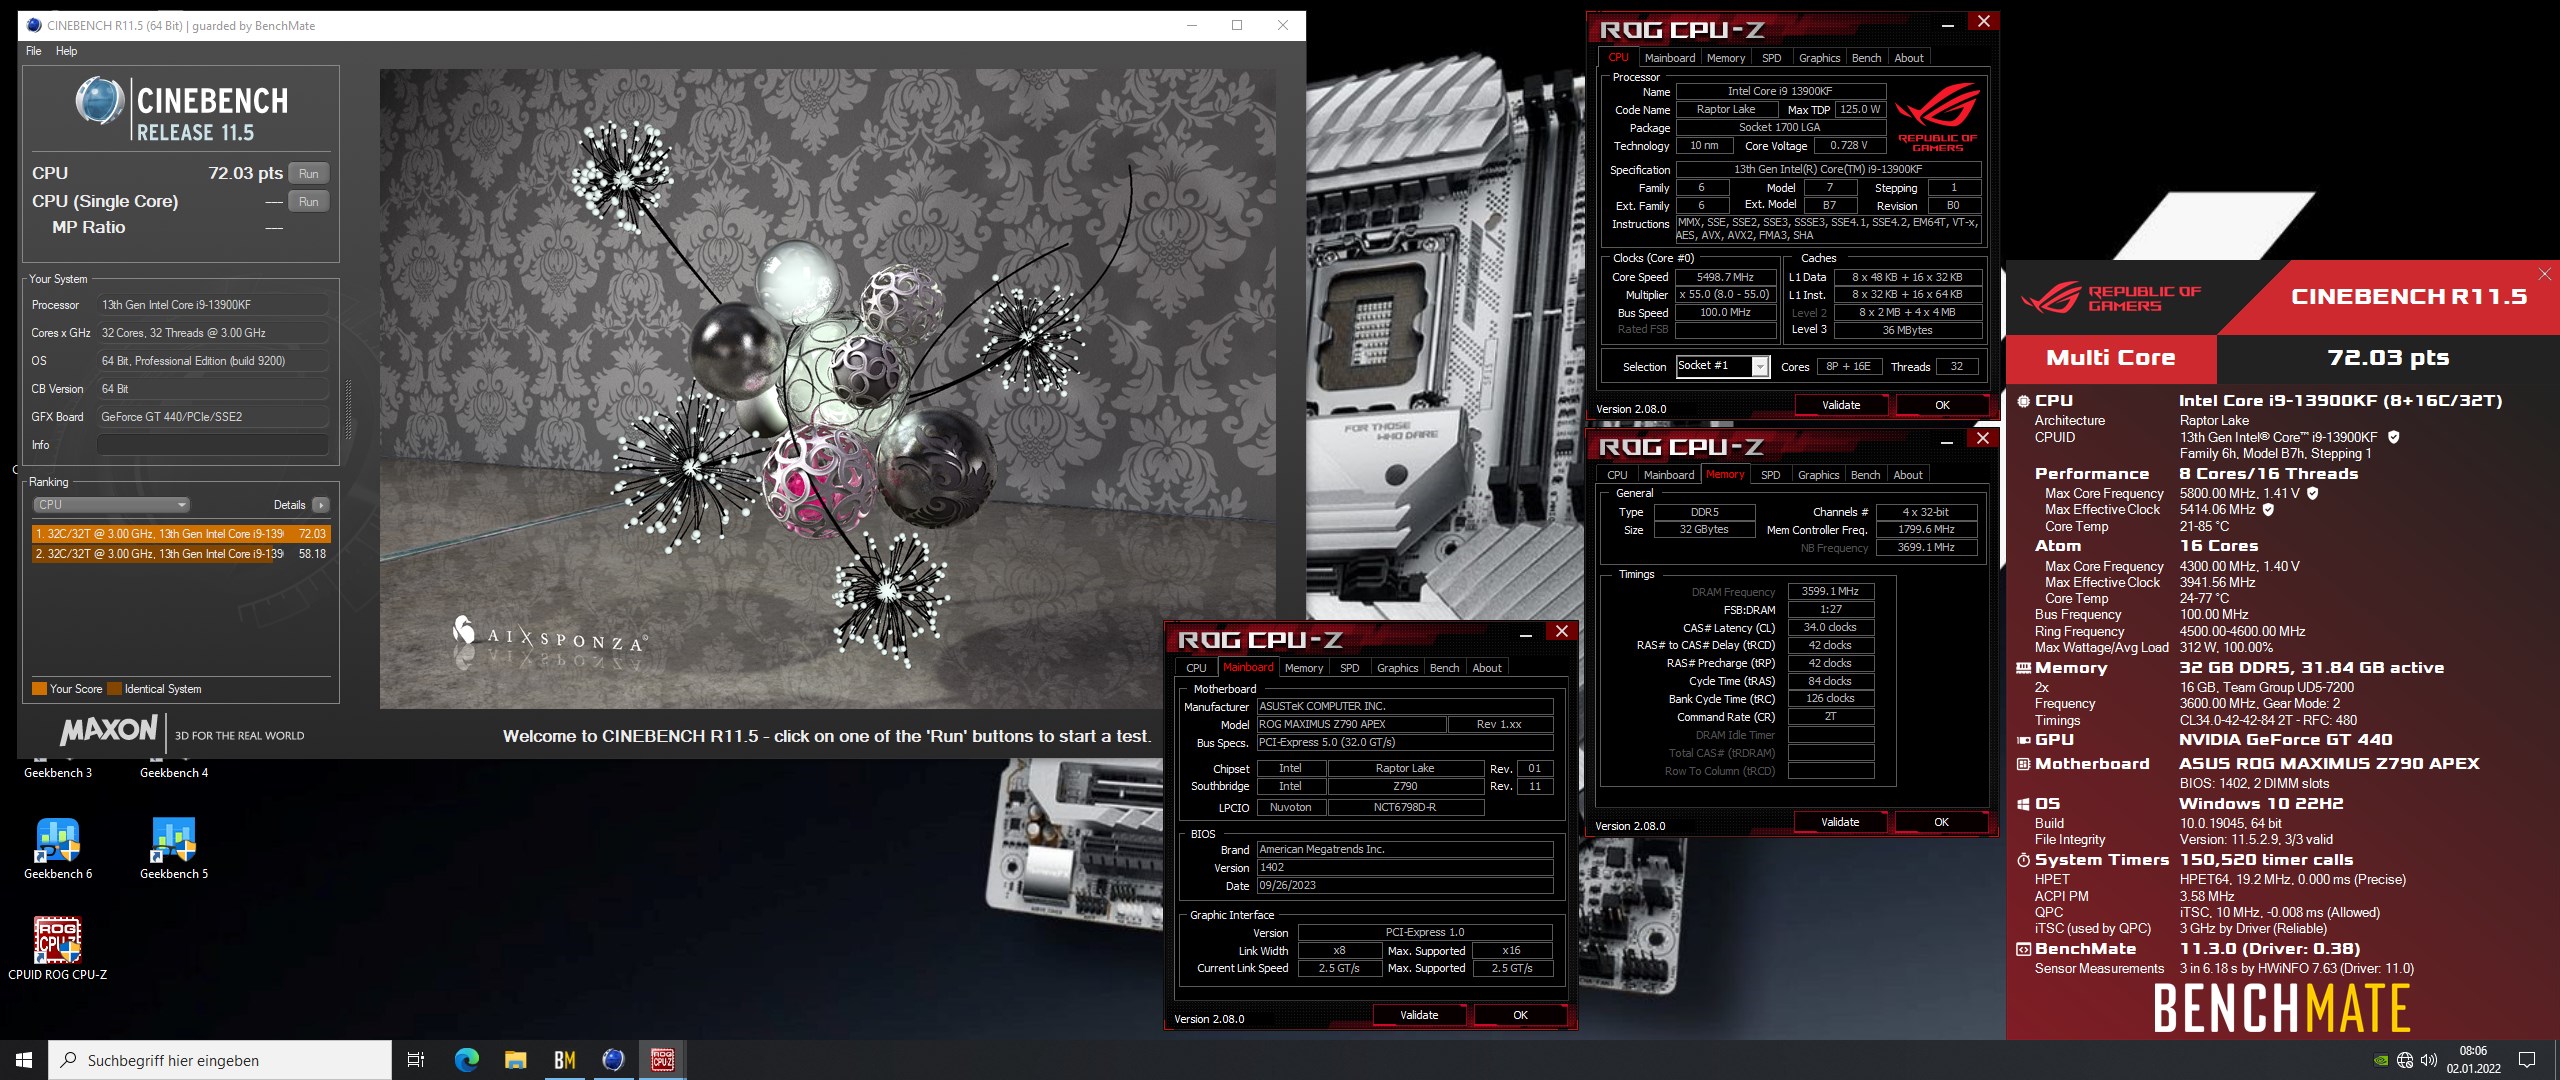
Task: Switch to Cinebench via taskbar icon
Action: [x=613, y=1060]
